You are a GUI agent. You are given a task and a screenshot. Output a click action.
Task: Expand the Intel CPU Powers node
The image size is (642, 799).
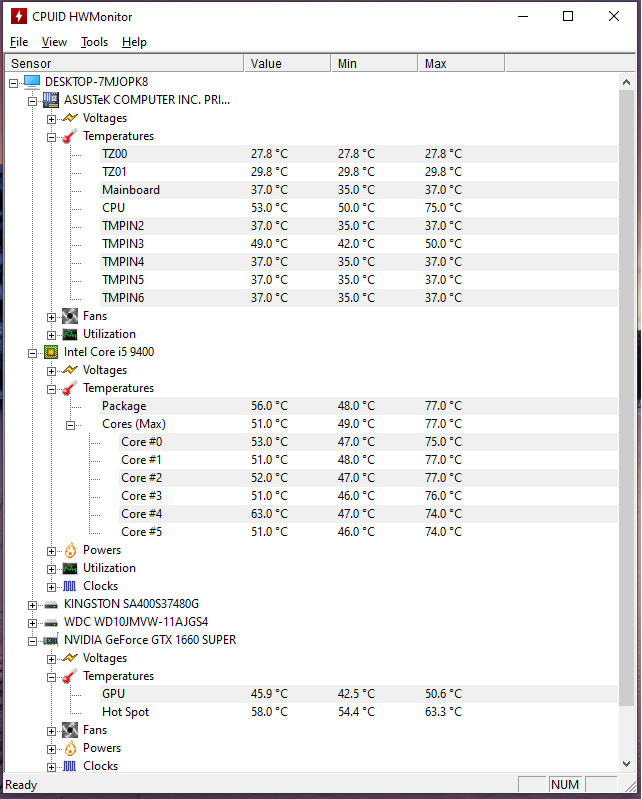51,551
